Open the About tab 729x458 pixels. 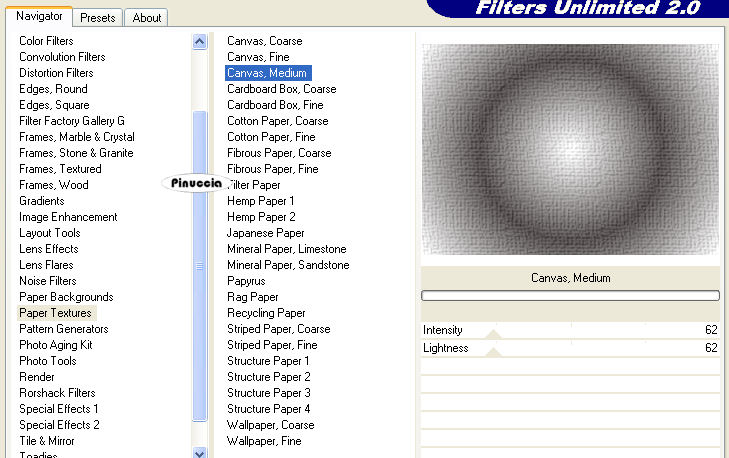click(146, 18)
